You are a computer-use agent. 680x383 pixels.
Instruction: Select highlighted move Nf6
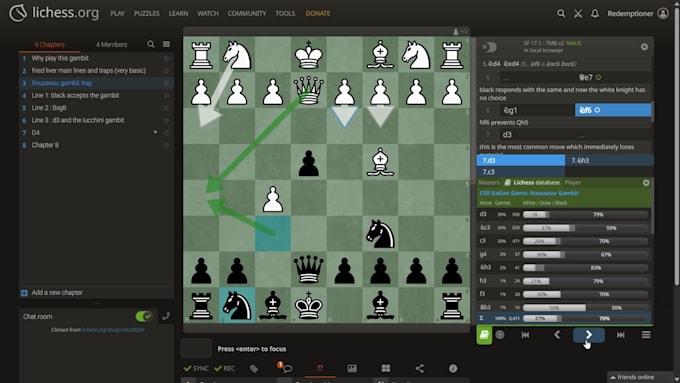tap(613, 110)
